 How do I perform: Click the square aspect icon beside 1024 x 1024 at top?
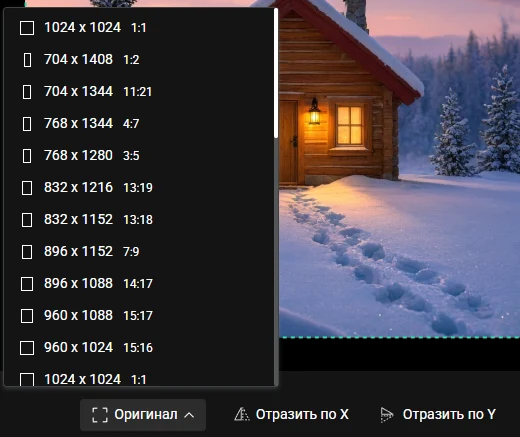click(x=27, y=28)
